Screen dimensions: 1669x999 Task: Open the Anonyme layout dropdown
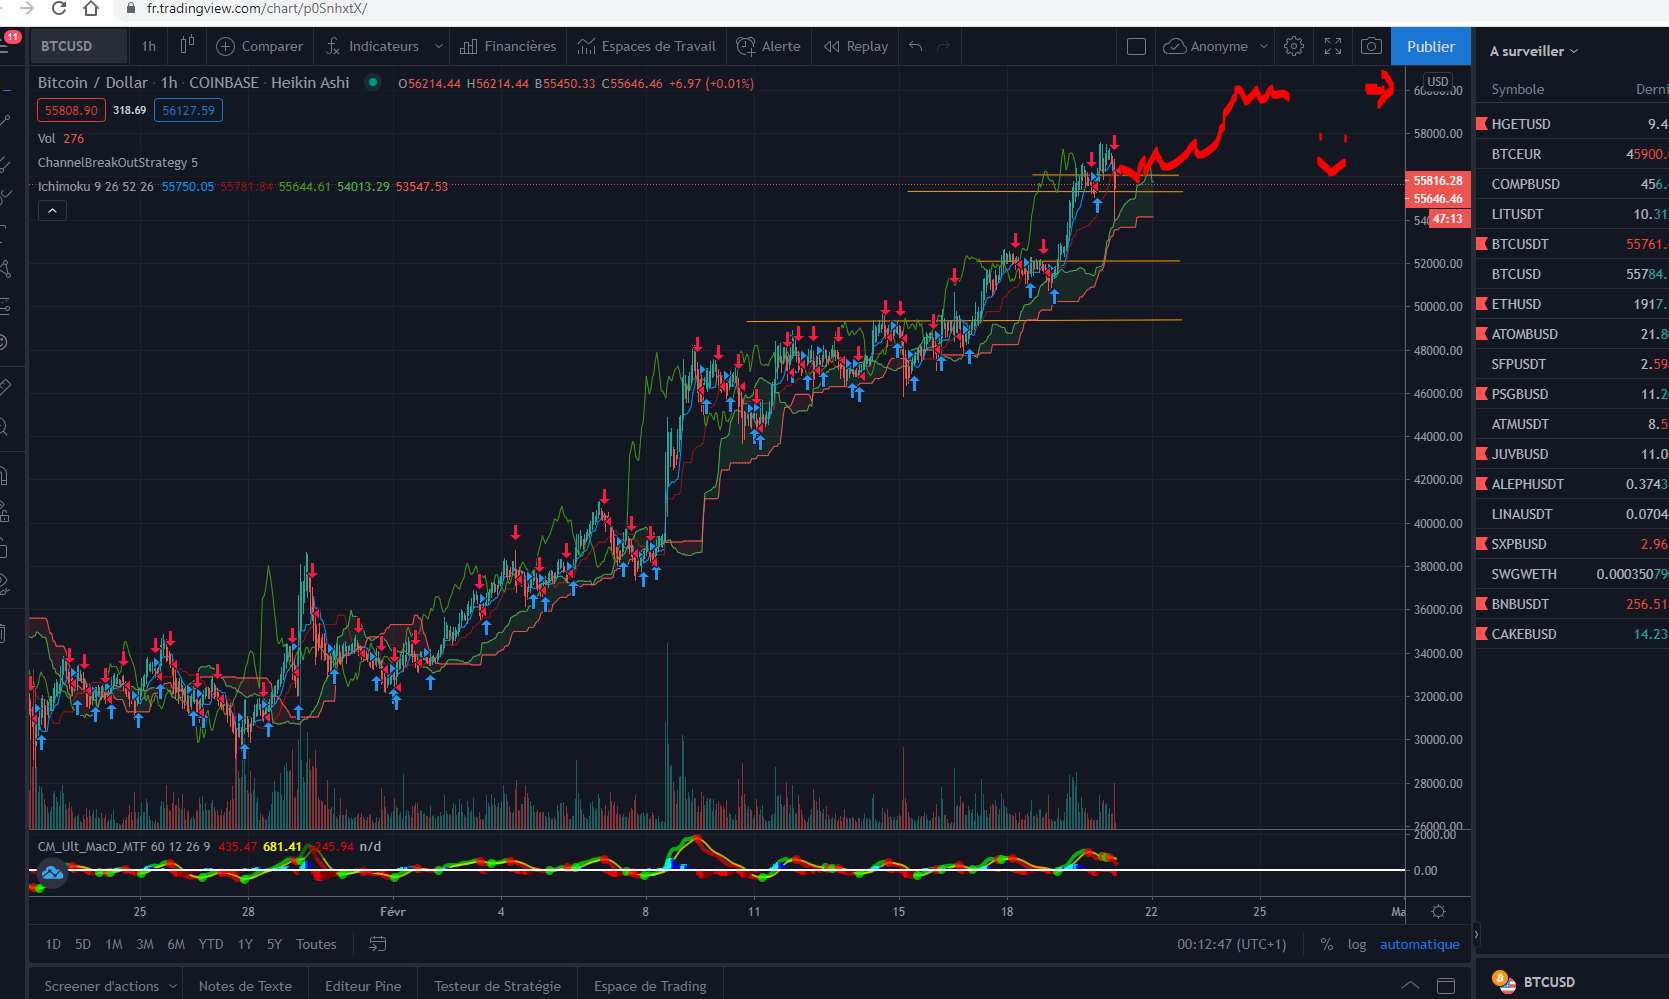(x=1264, y=46)
